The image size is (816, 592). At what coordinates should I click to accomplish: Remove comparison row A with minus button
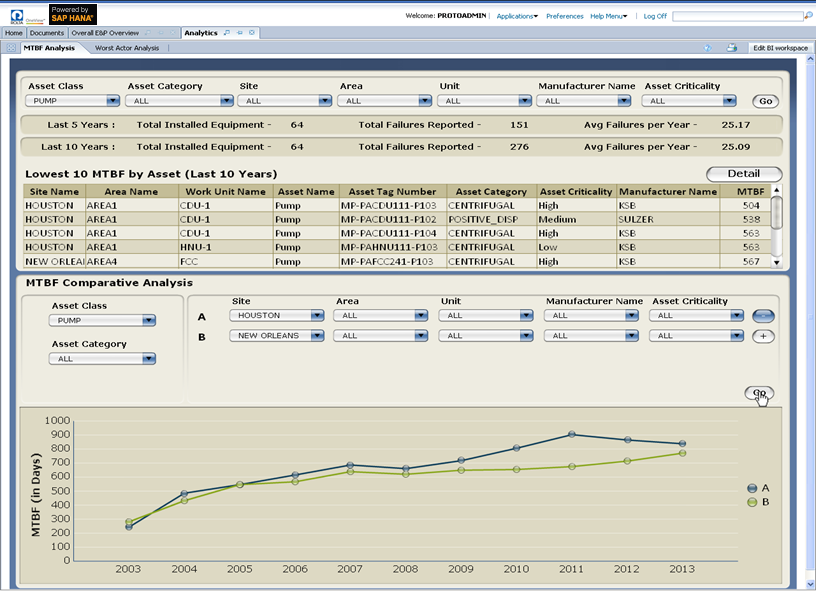click(x=763, y=316)
